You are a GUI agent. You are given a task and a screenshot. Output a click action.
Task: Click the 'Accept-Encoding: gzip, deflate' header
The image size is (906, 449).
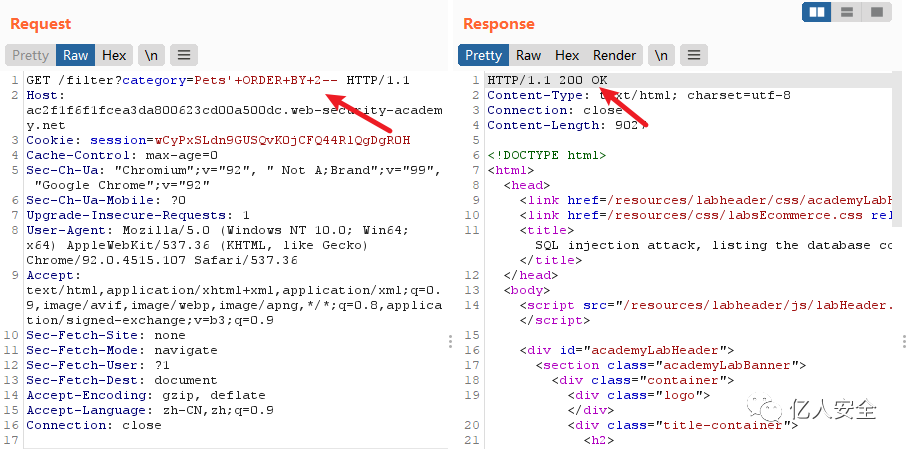coord(146,396)
